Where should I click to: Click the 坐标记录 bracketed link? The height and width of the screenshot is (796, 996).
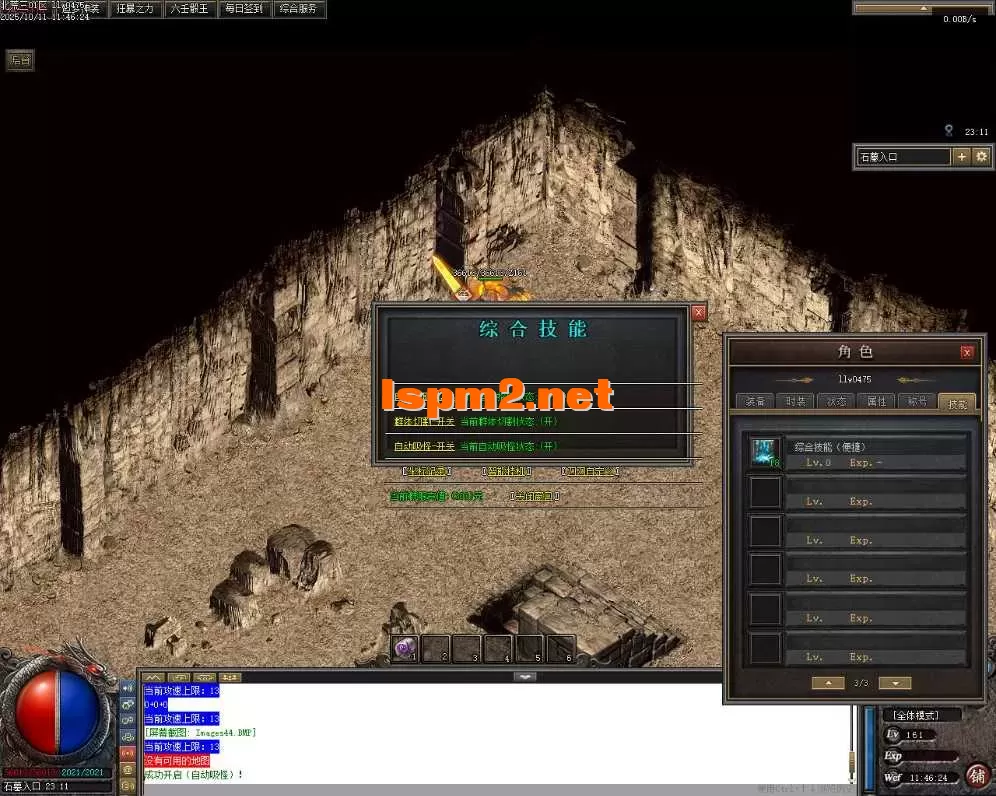tap(426, 471)
